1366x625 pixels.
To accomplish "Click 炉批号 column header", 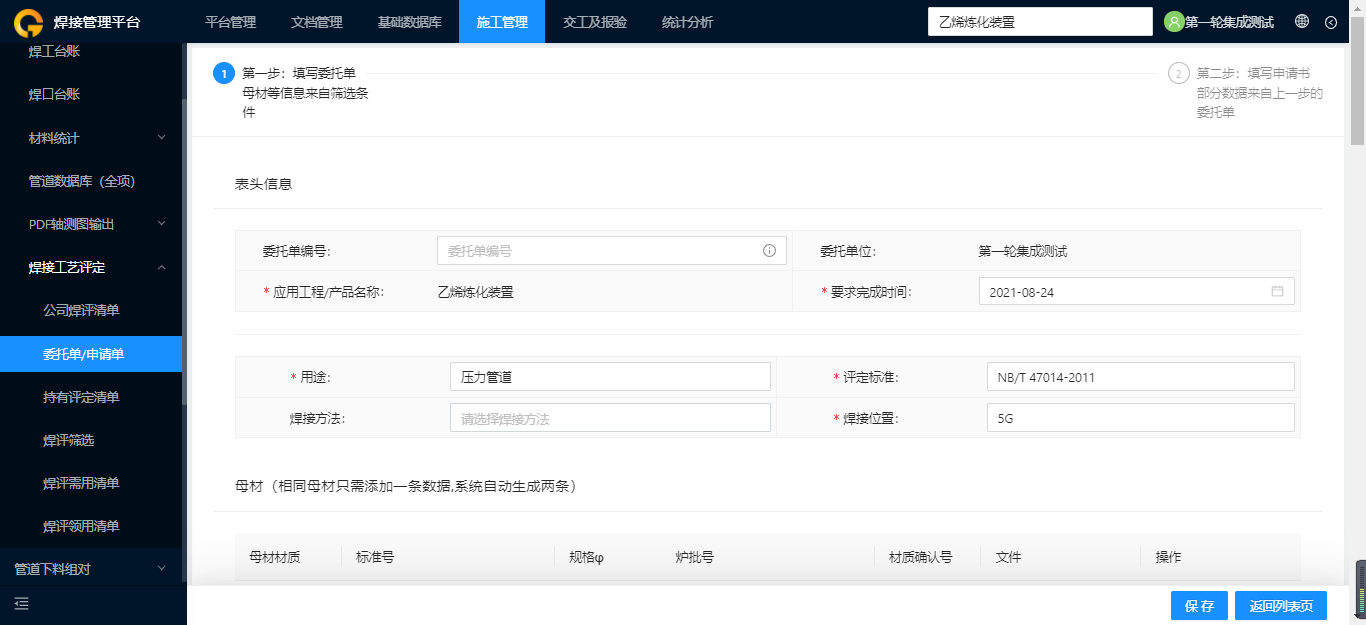I will coord(694,557).
